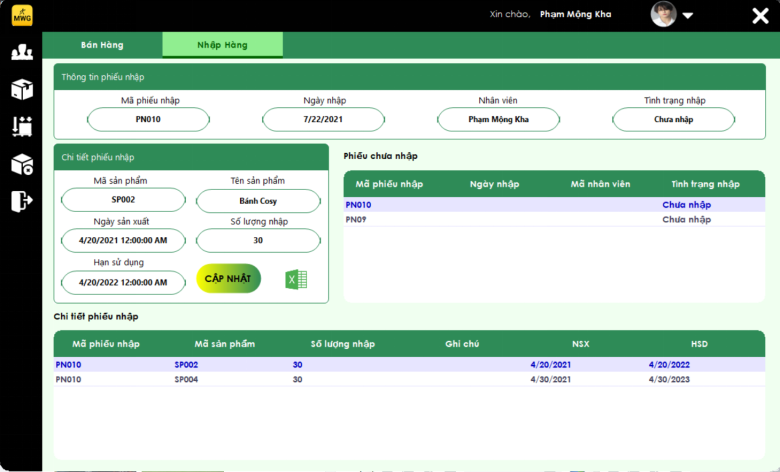Click the Excel export icon
780x472 pixels.
296,280
